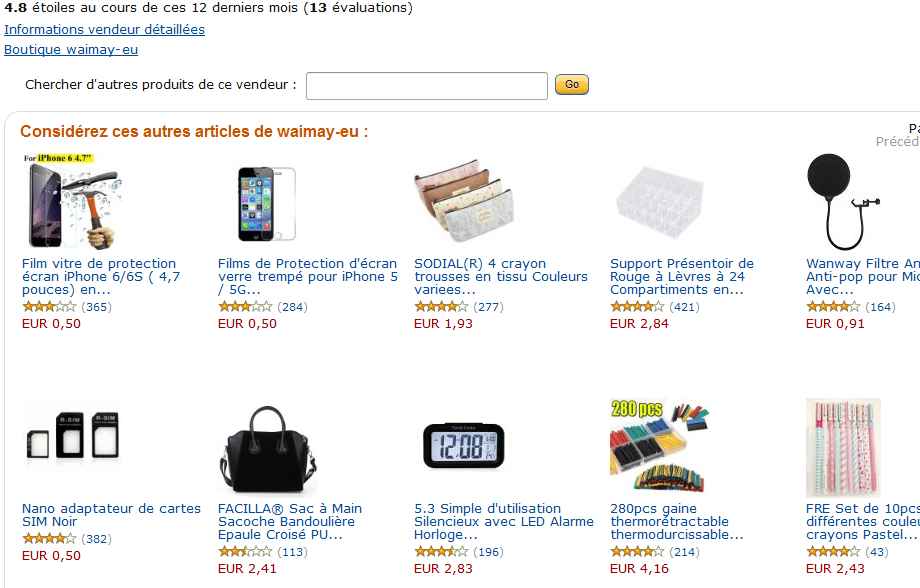Open SODIAL(R) 4 crayon trousses title link
The height and width of the screenshot is (588, 920).
pyautogui.click(x=500, y=276)
